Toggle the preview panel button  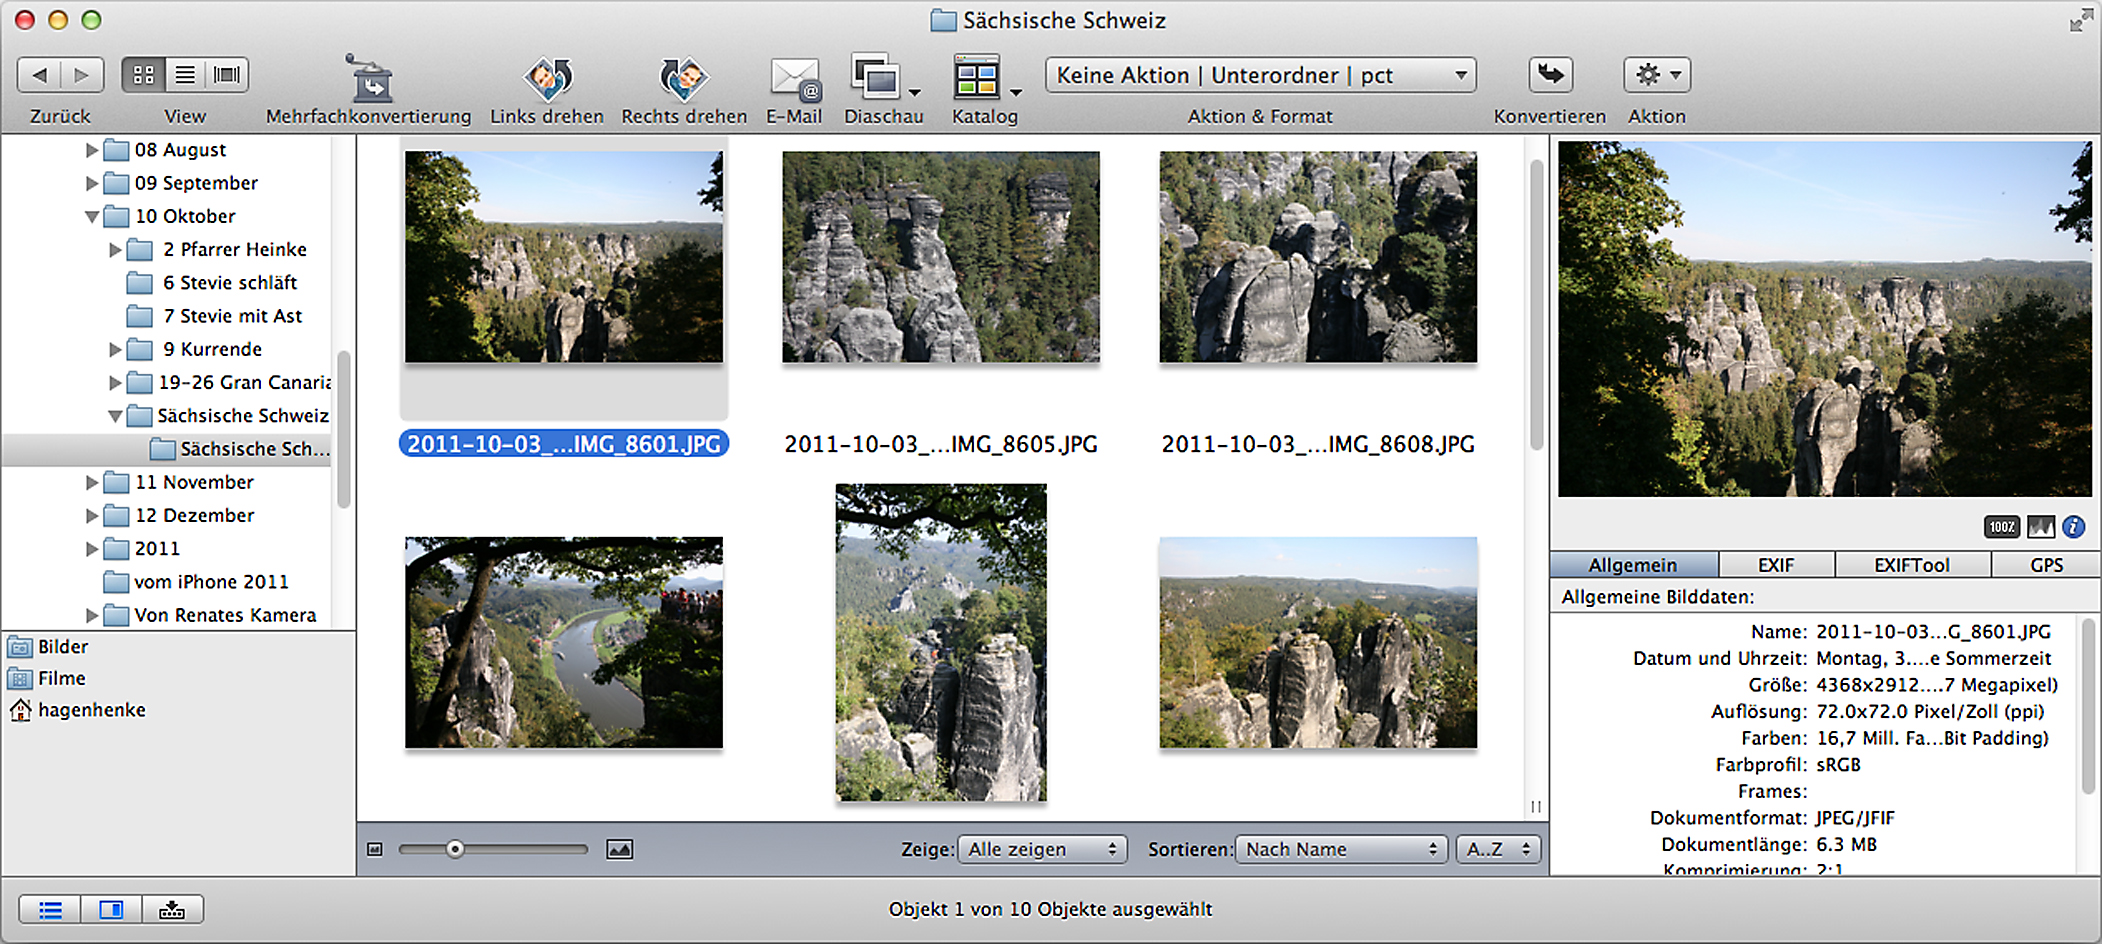[111, 909]
